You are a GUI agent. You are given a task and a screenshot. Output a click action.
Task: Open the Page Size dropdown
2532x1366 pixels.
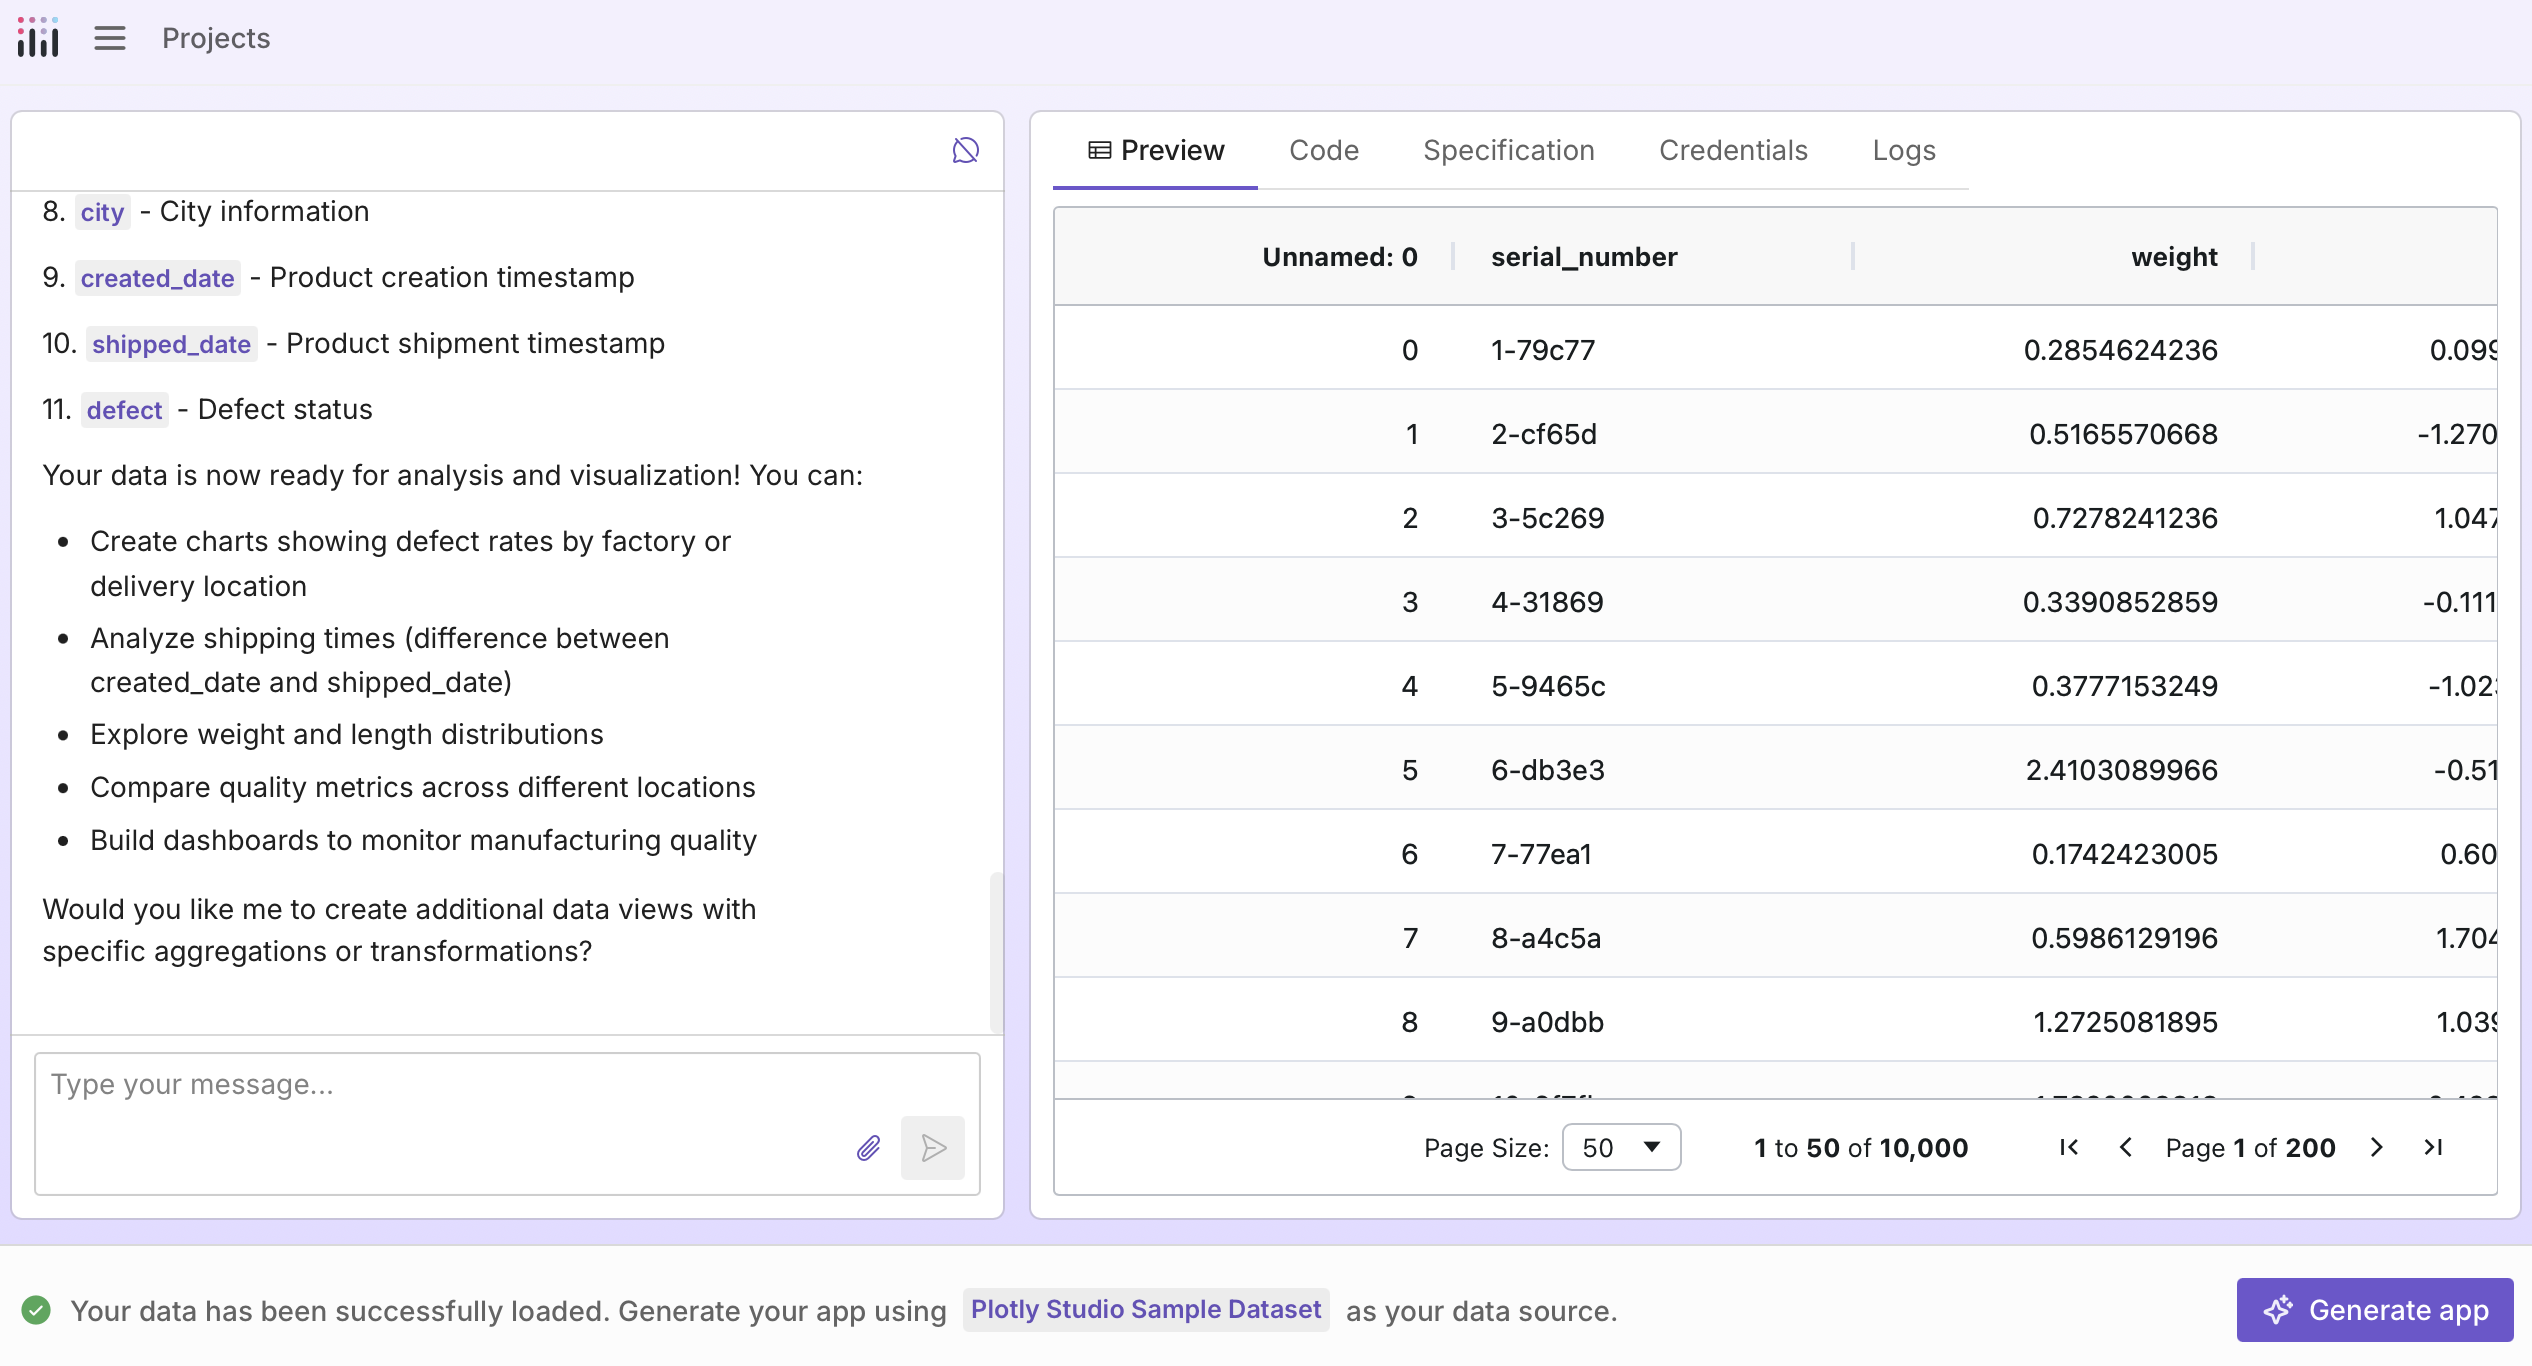[x=1620, y=1147]
